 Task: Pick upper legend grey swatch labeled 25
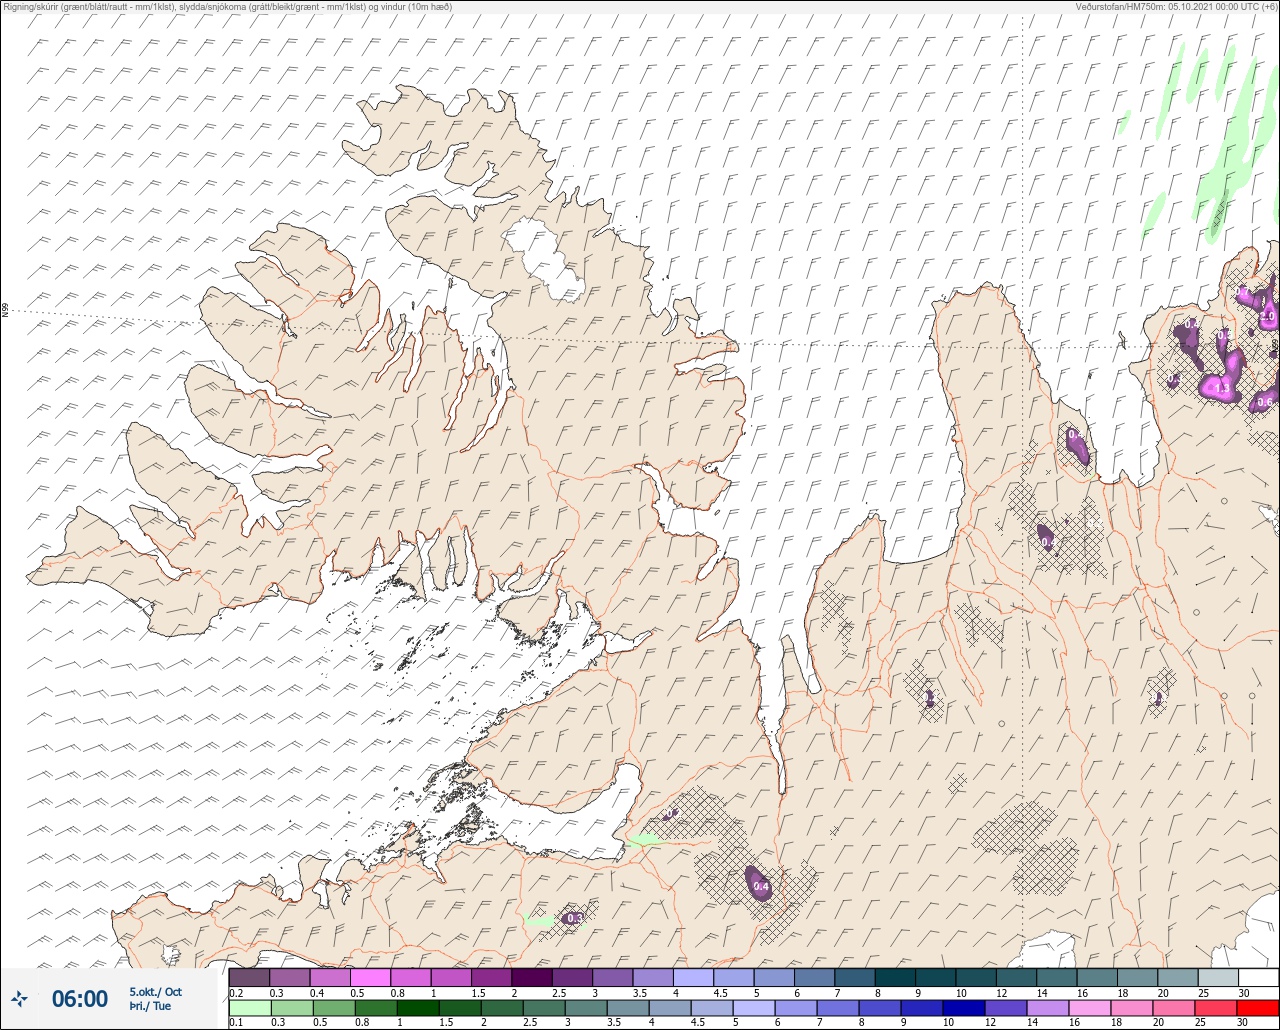tap(1218, 977)
